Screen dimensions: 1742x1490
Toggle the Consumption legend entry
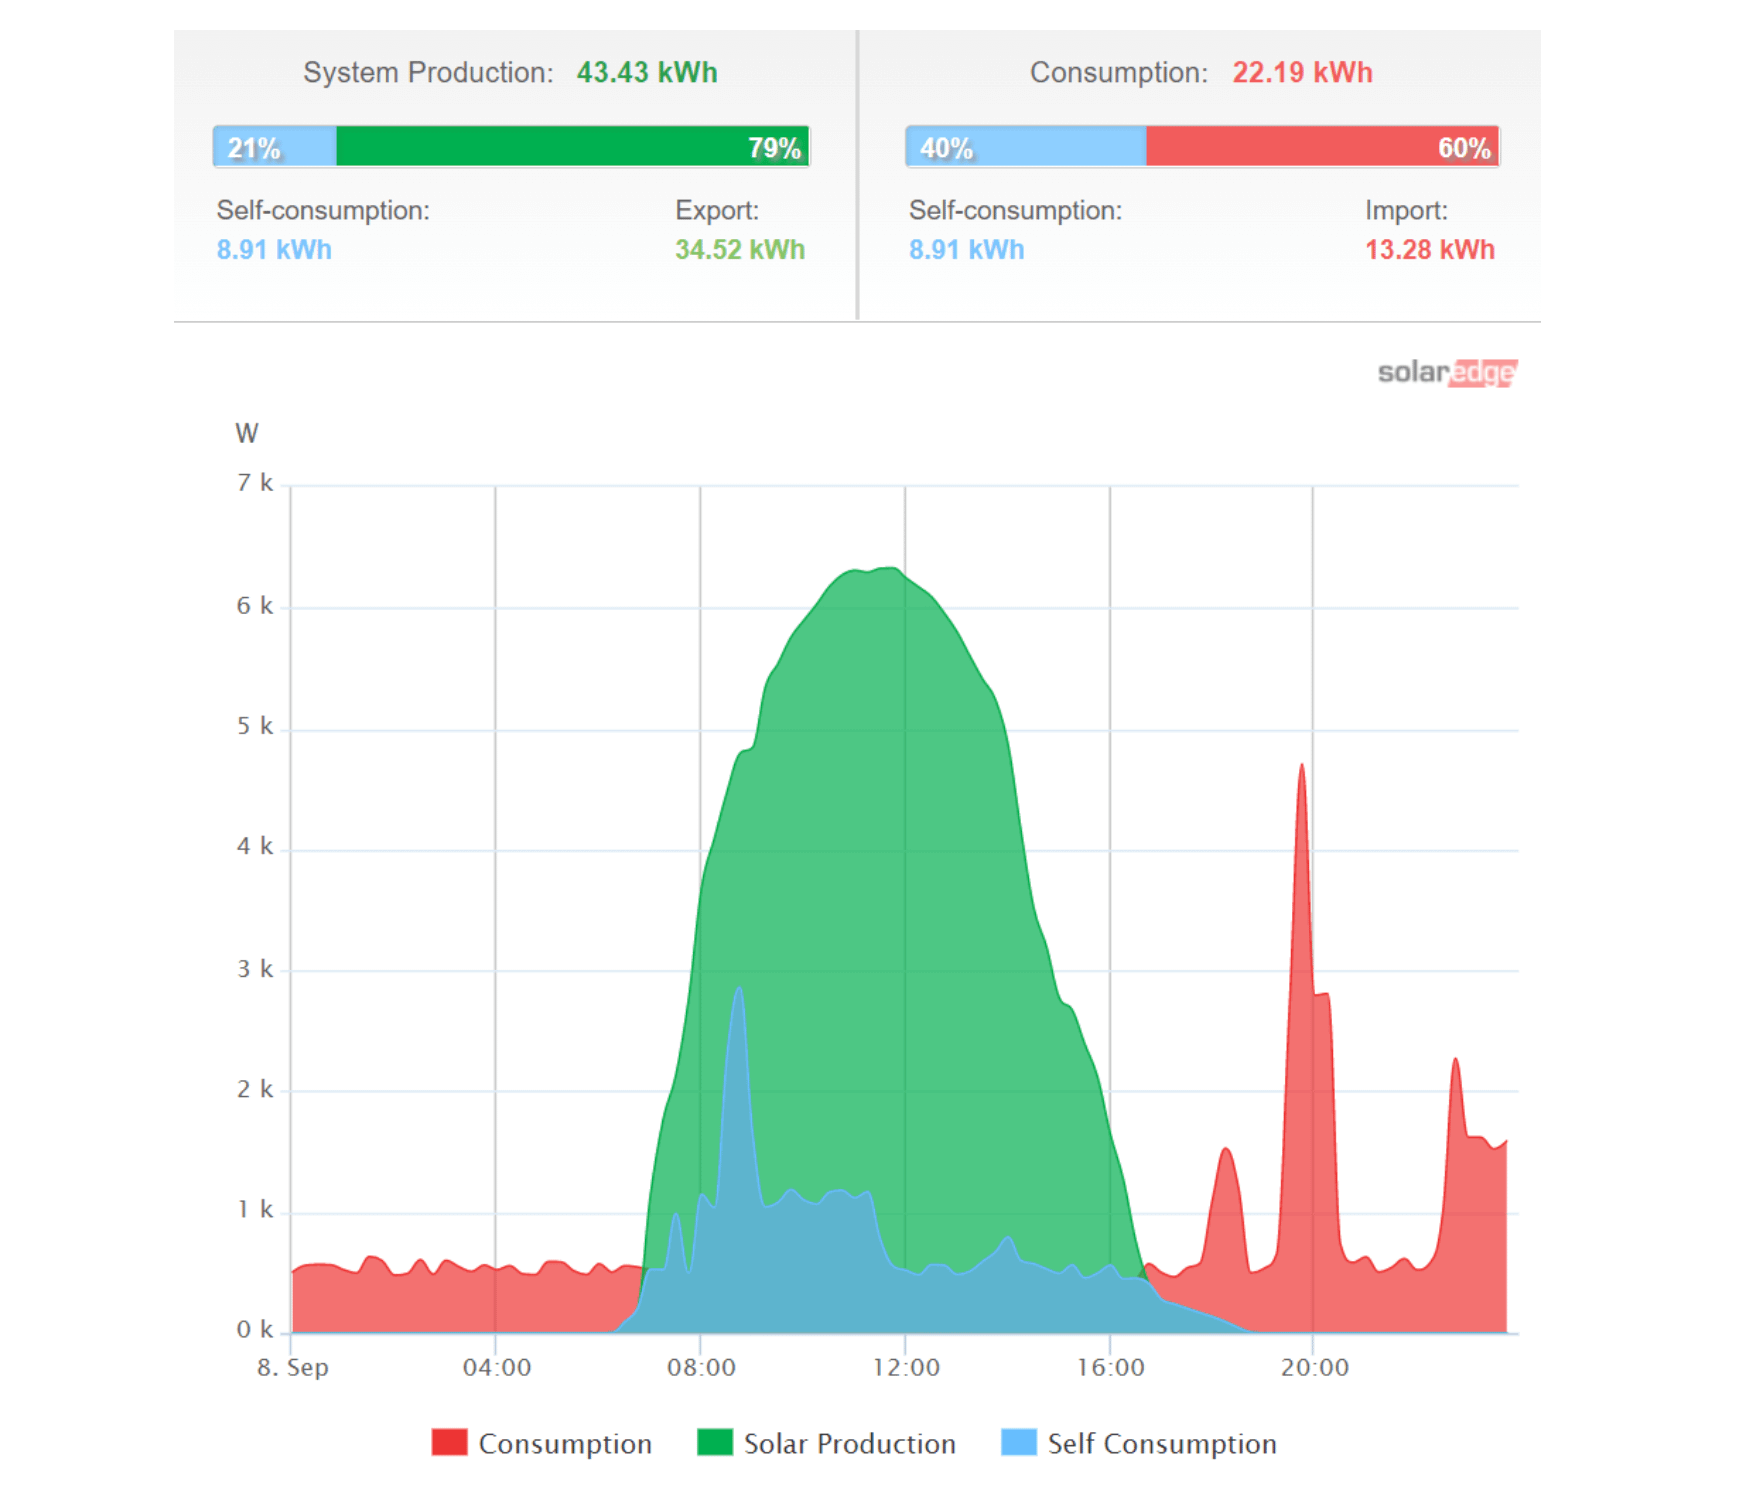click(x=541, y=1443)
